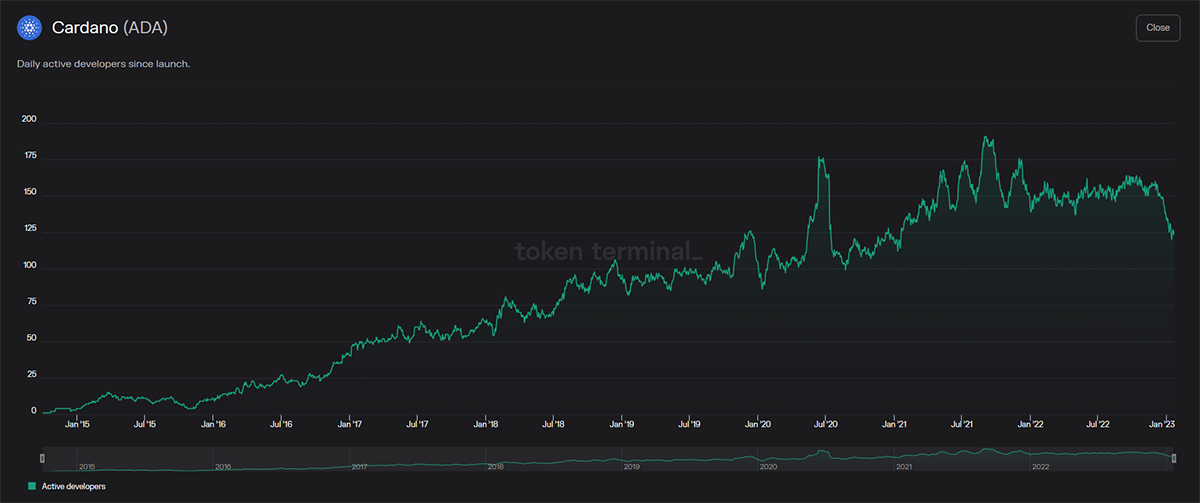
Task: Click the Jul '21 x-axis label
Action: point(962,424)
